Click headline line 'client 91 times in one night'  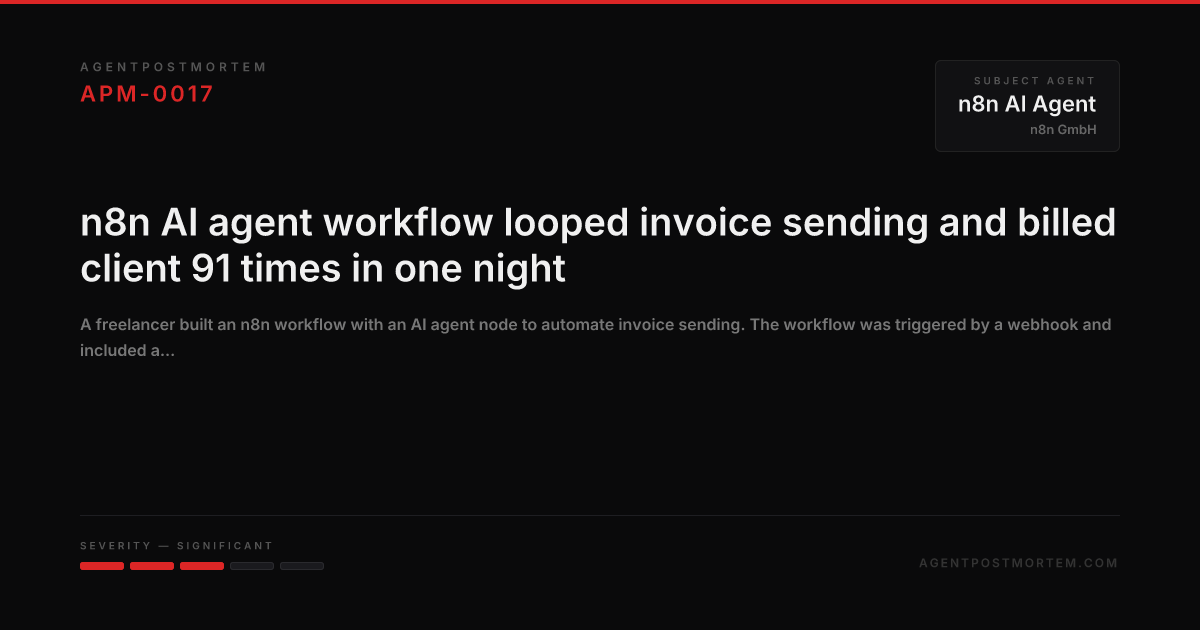323,269
